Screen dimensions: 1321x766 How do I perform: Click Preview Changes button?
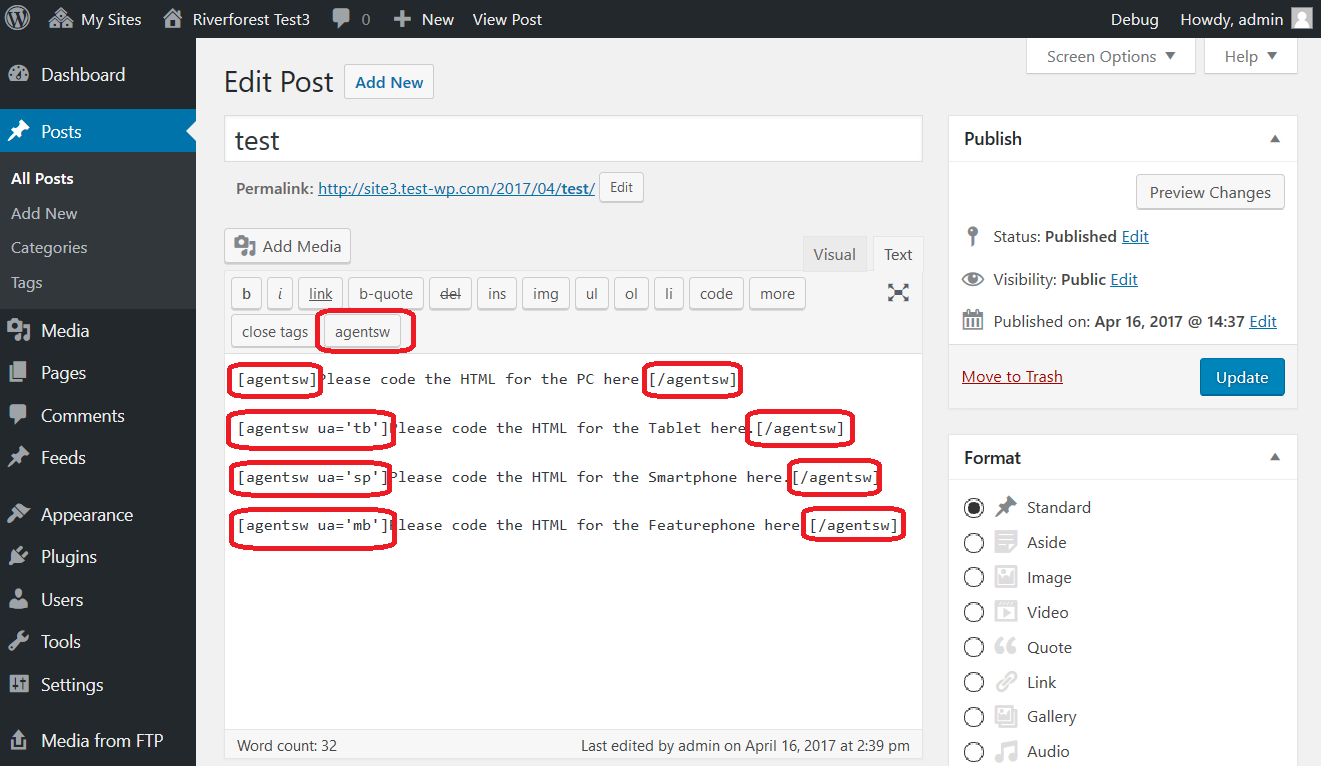[x=1210, y=192]
